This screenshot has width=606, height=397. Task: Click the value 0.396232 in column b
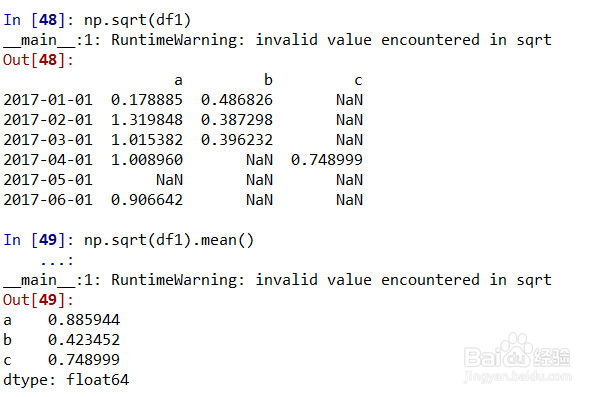click(x=237, y=140)
